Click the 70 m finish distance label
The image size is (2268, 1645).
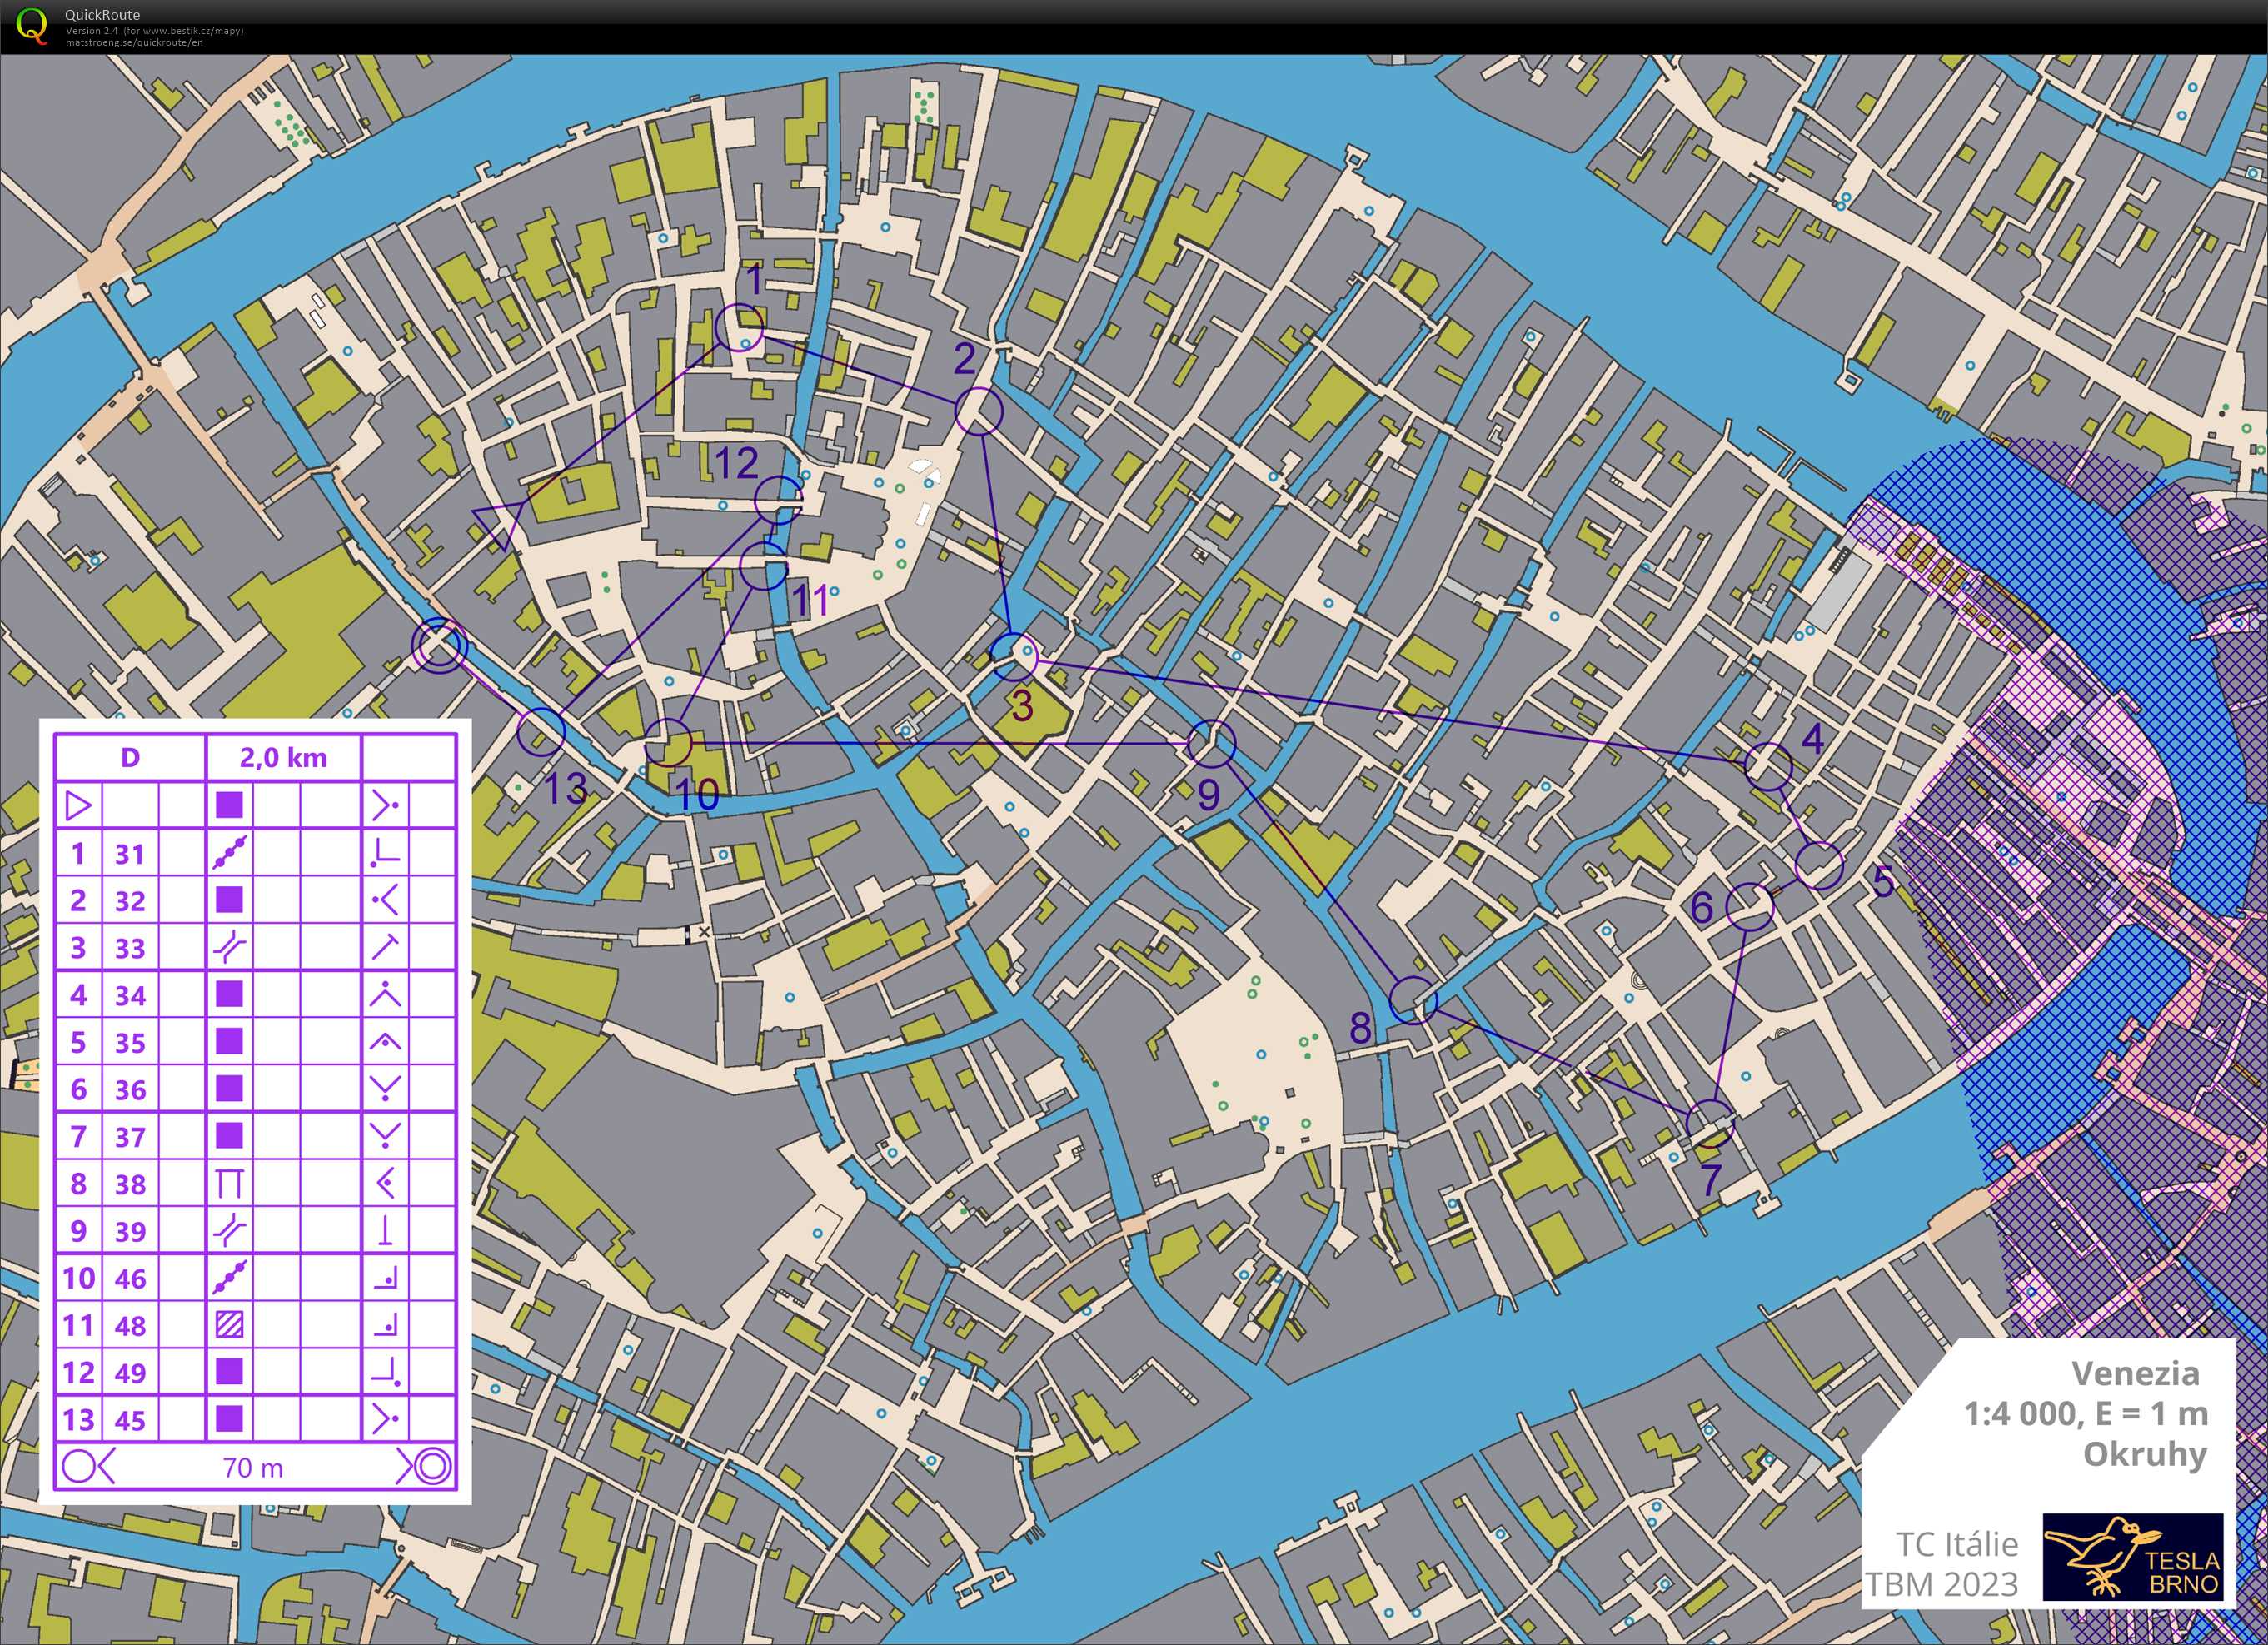pos(253,1468)
